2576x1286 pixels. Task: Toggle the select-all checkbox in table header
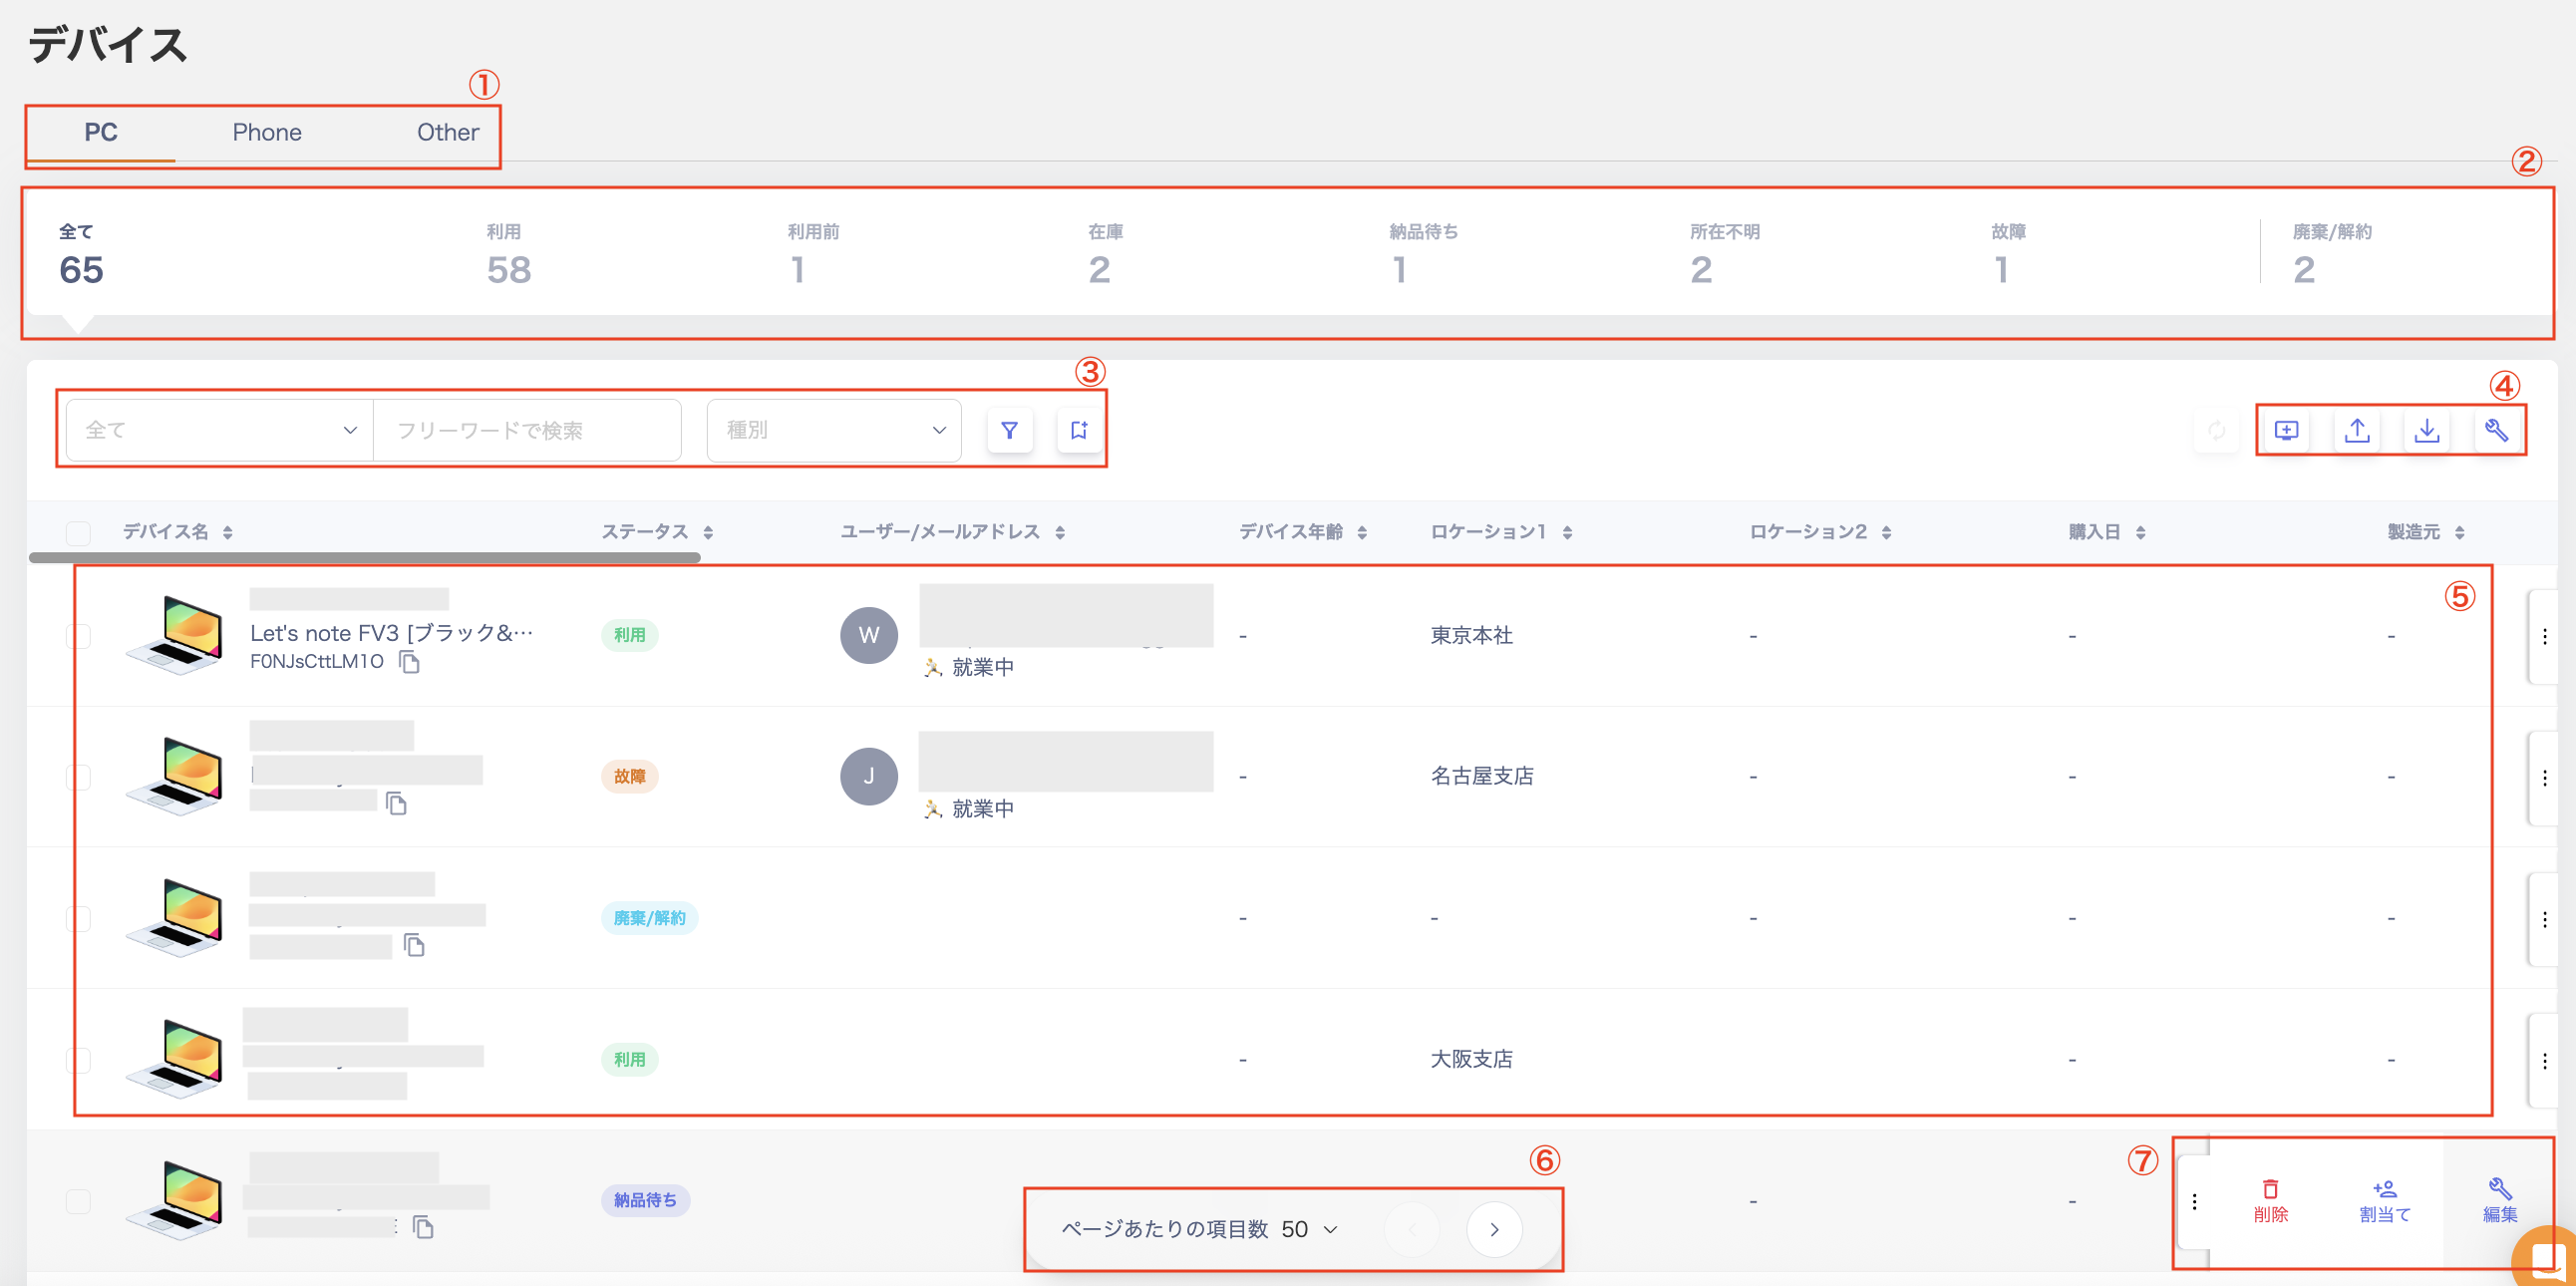78,532
